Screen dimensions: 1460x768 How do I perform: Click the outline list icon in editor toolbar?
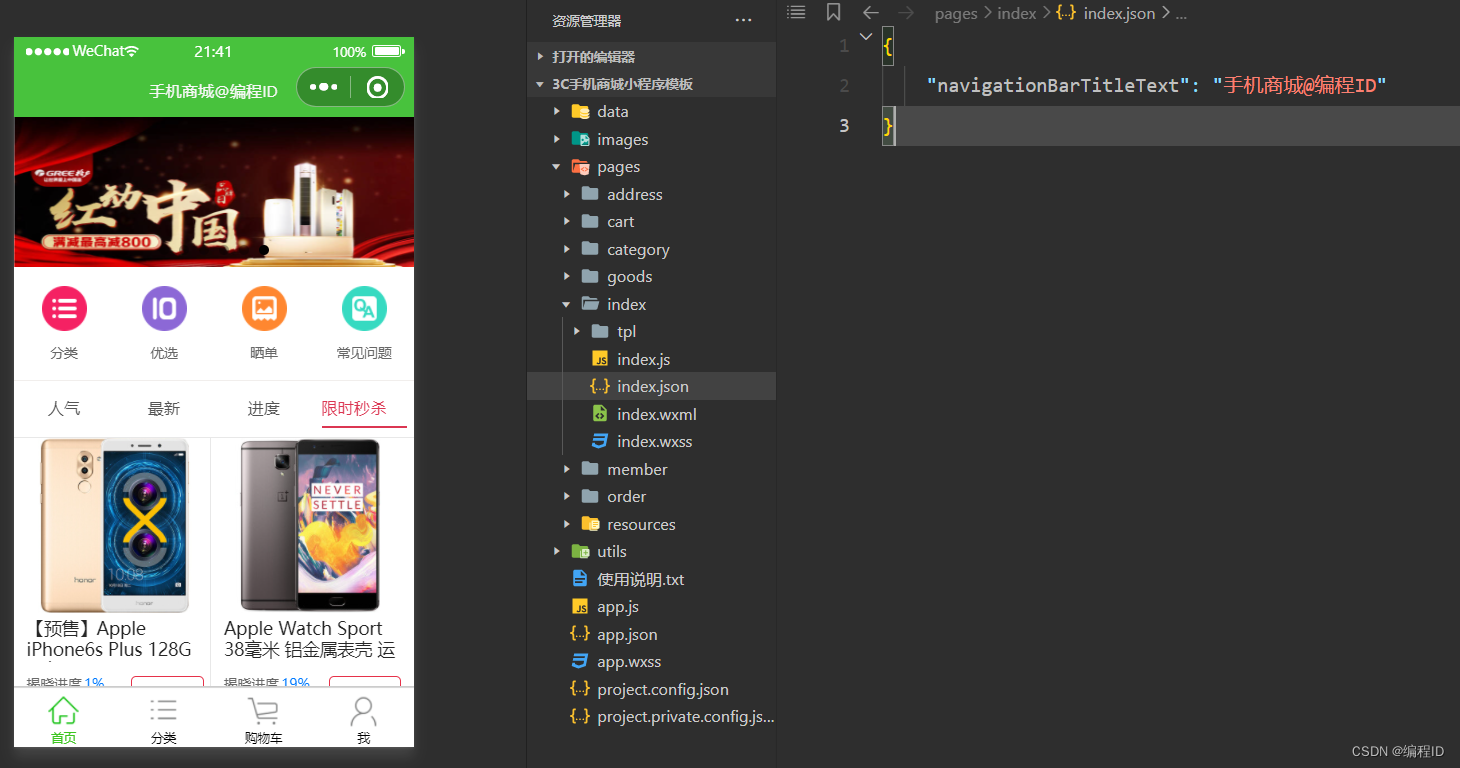pyautogui.click(x=796, y=12)
